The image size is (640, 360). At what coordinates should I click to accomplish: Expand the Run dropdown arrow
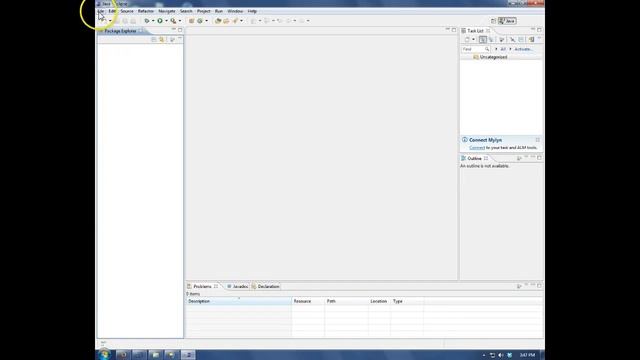[x=166, y=21]
